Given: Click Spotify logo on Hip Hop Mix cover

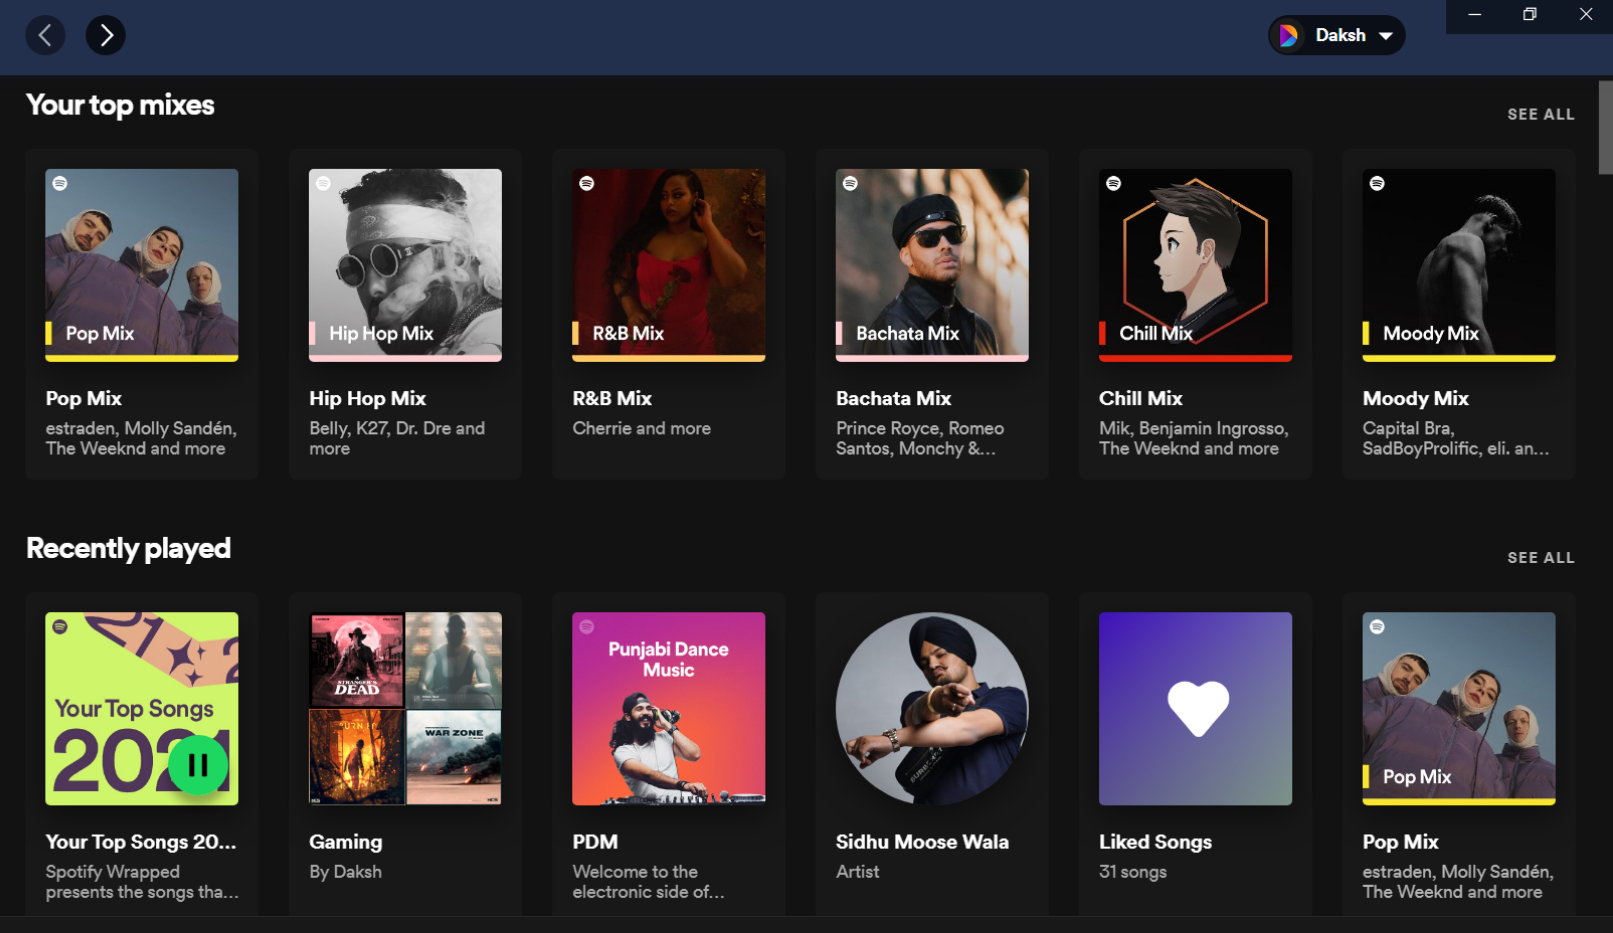Looking at the screenshot, I should [323, 183].
